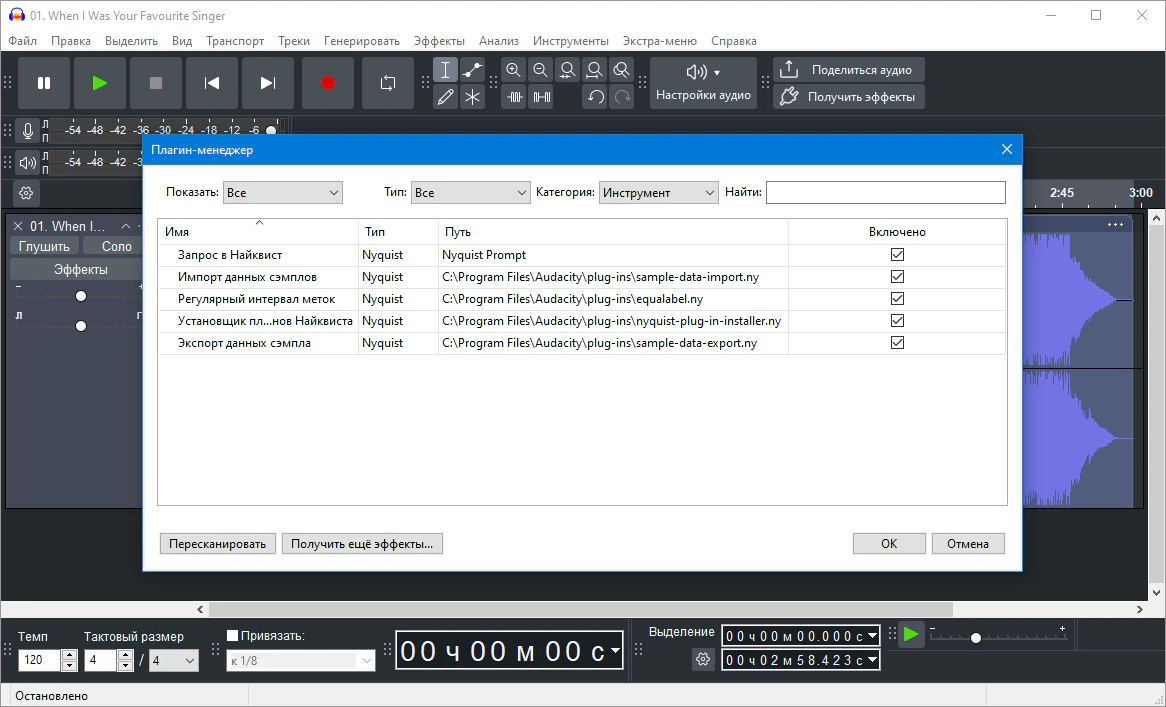Expand the Категория dropdown

tap(658, 193)
